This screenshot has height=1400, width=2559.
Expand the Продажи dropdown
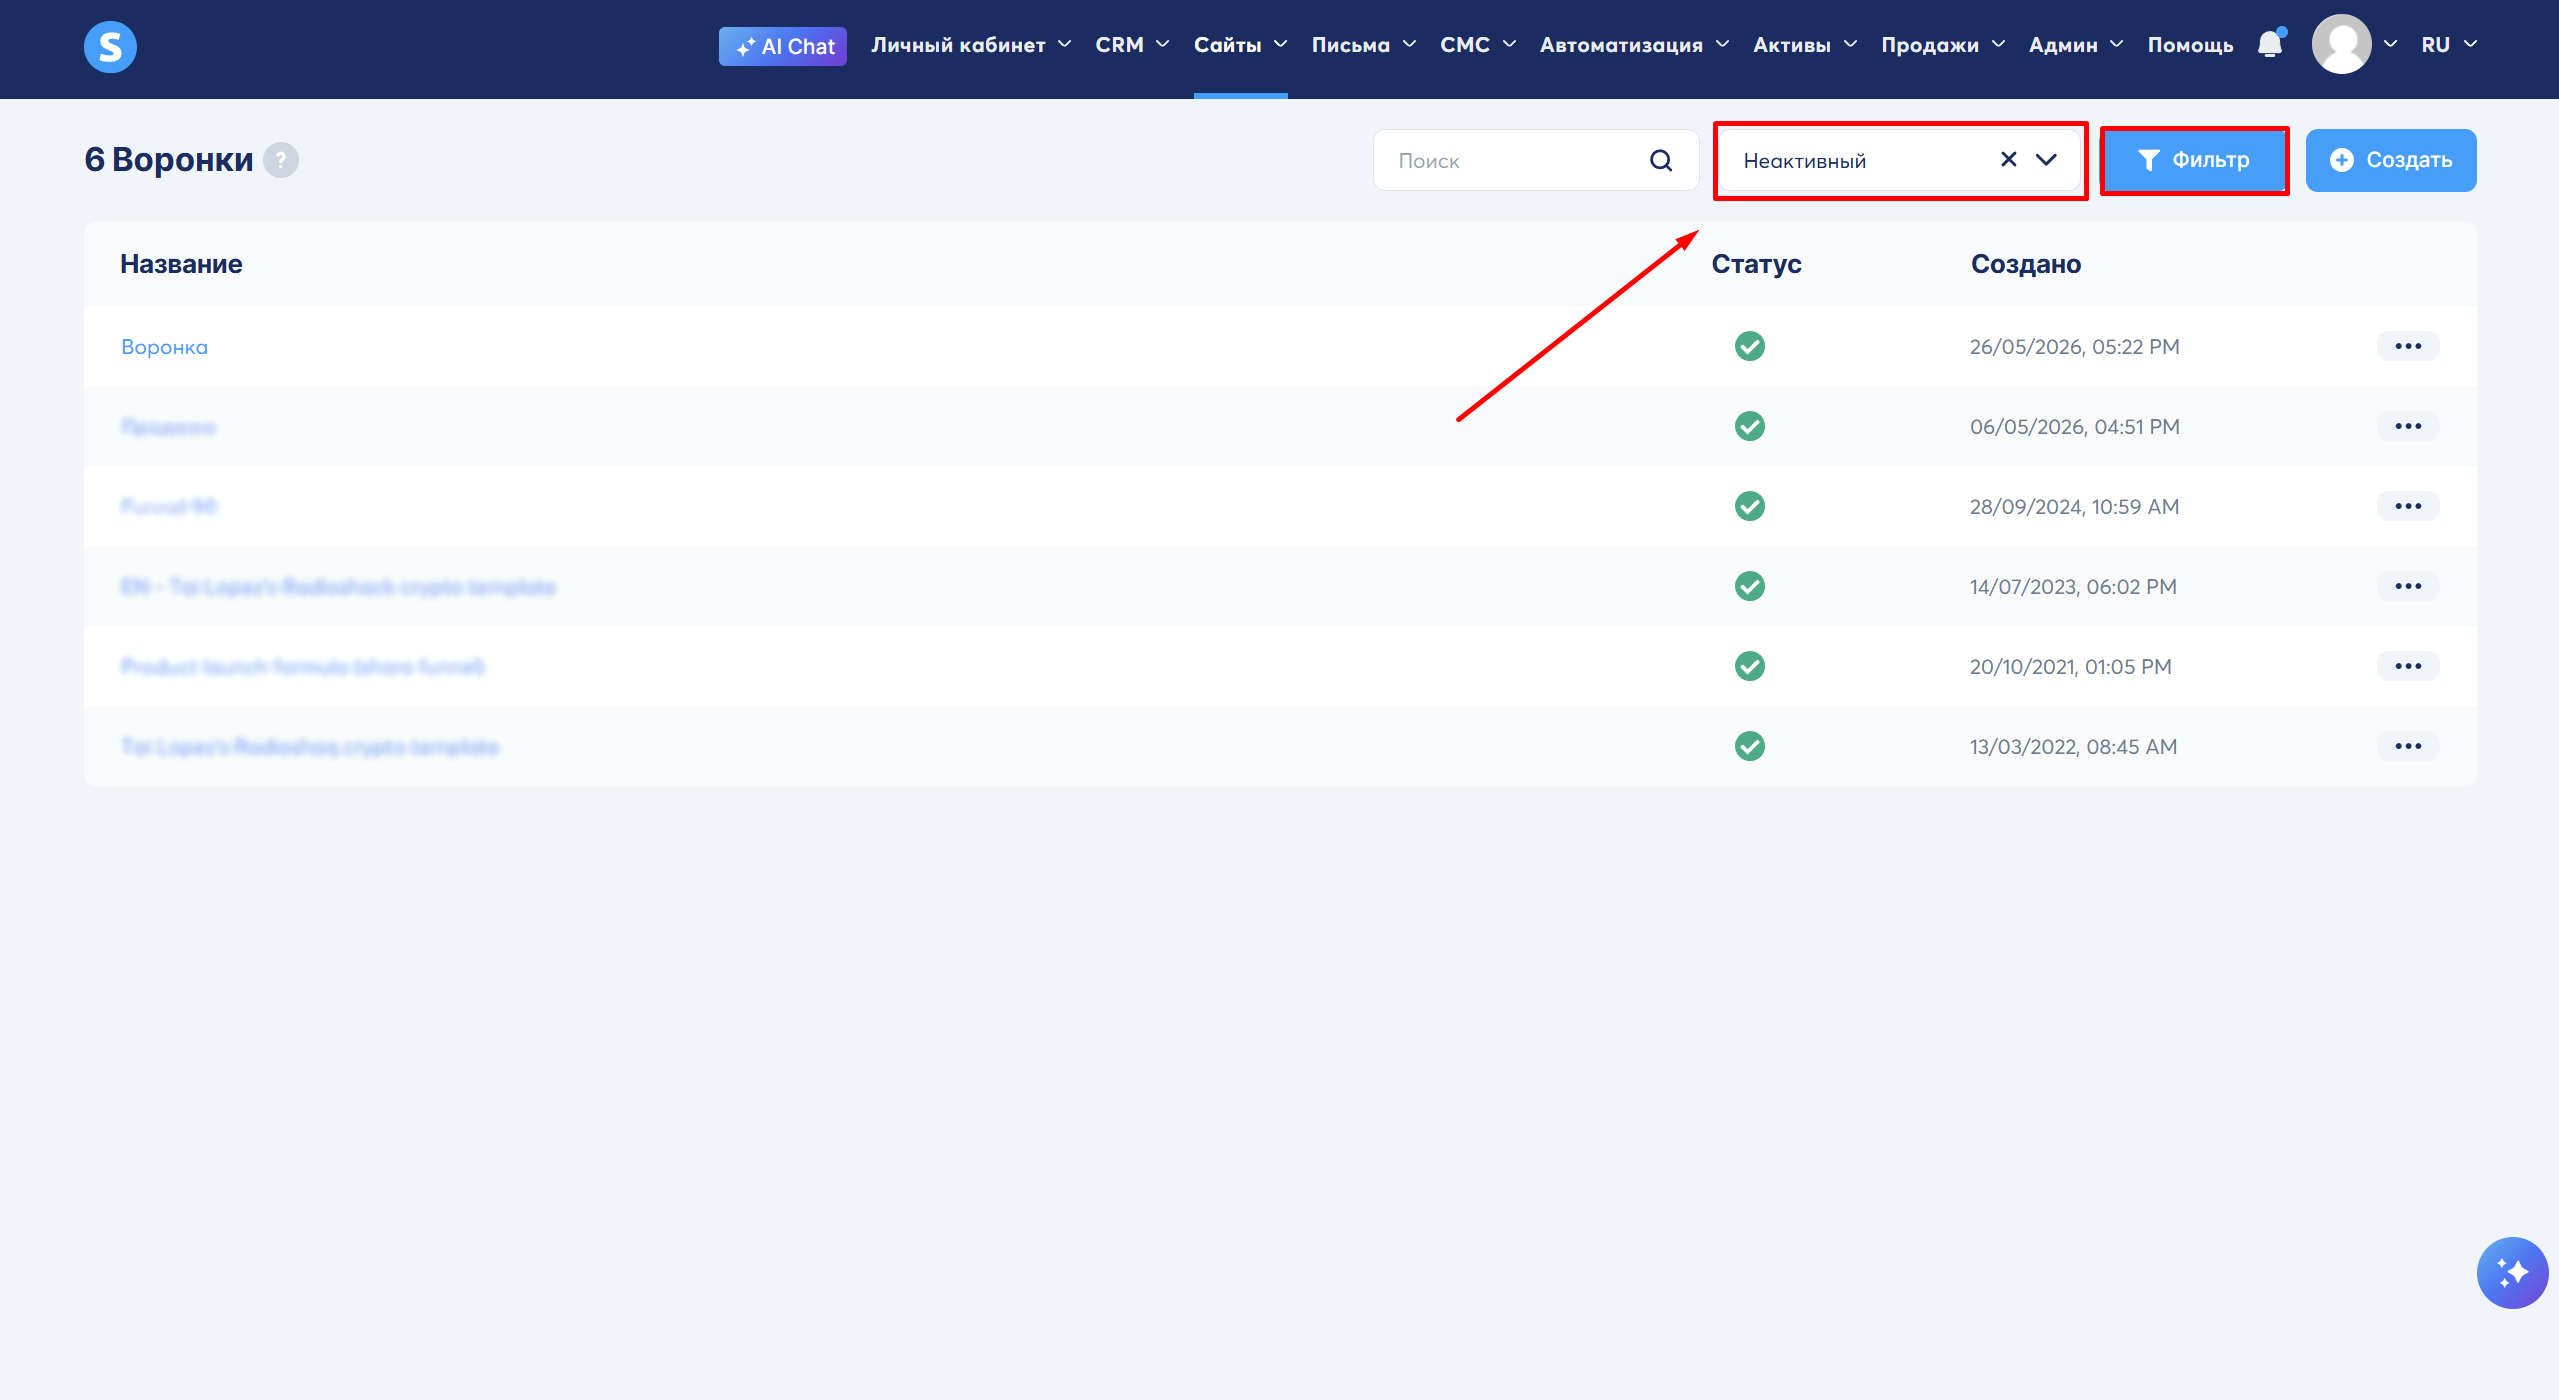(x=1942, y=45)
